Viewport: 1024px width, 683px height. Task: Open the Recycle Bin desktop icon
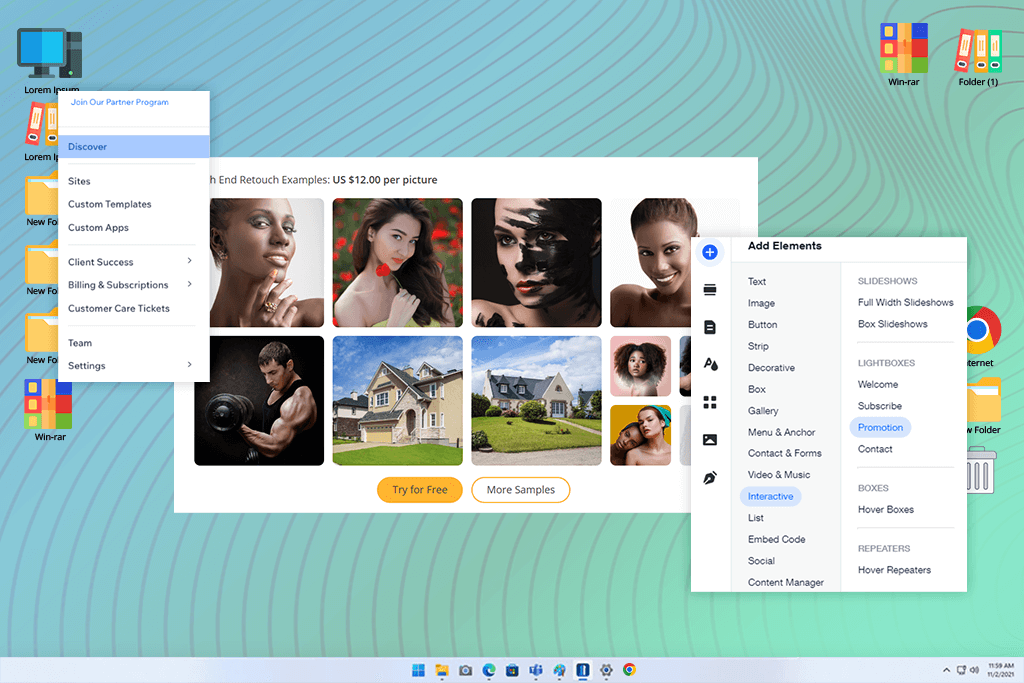pyautogui.click(x=981, y=469)
